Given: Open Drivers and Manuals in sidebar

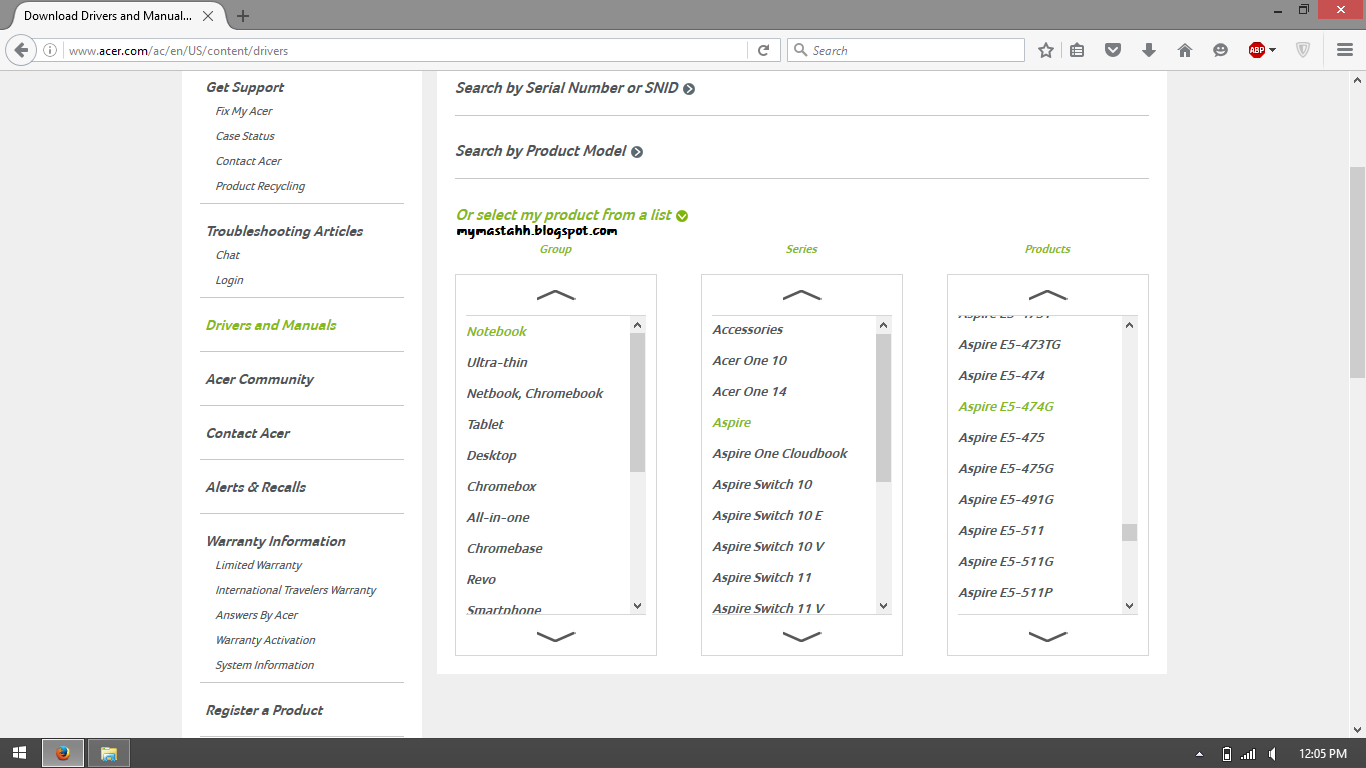Looking at the screenshot, I should point(271,325).
